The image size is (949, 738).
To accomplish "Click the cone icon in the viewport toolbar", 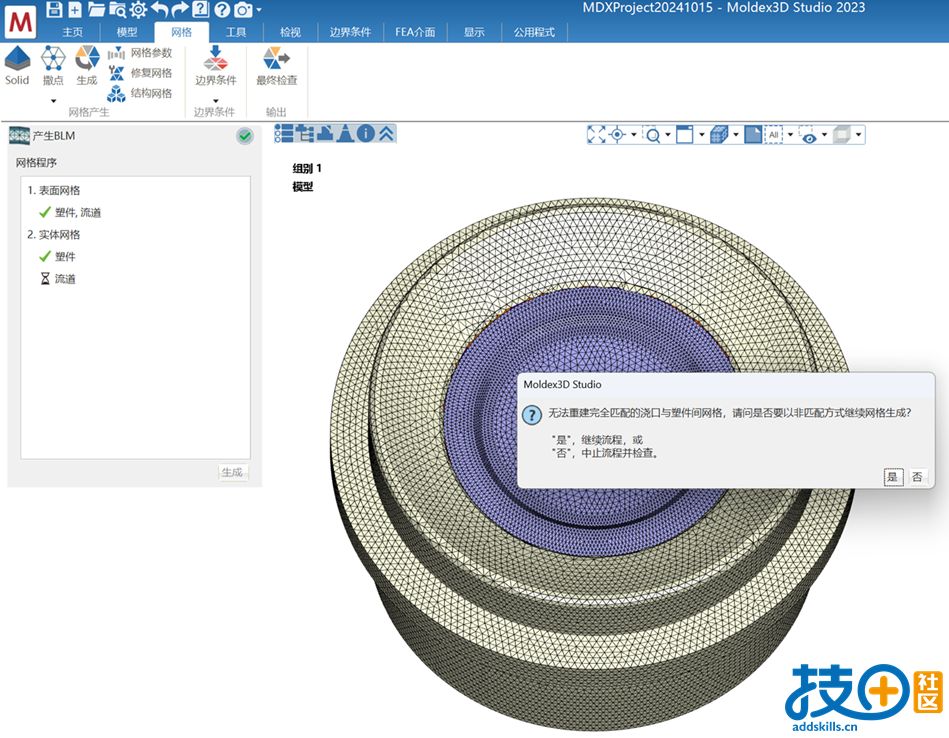I will tap(346, 133).
